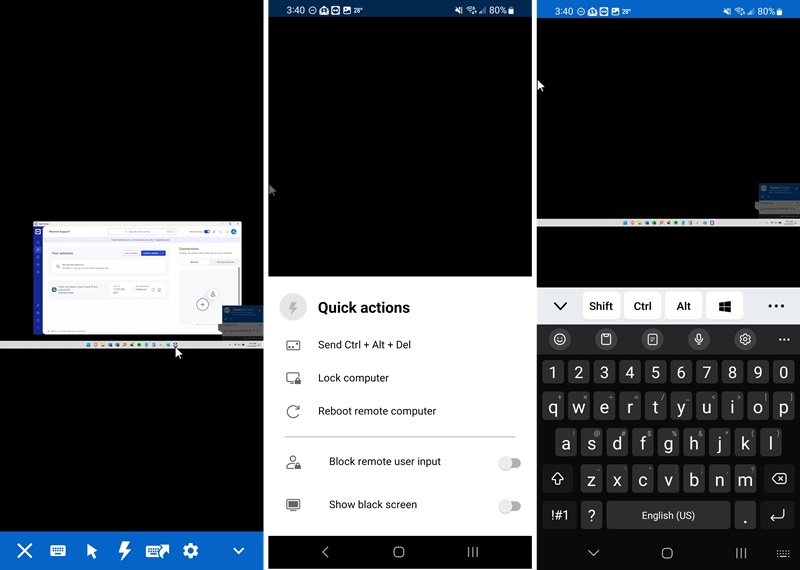
Task: Send Ctrl + Alt + Del
Action: click(x=400, y=345)
